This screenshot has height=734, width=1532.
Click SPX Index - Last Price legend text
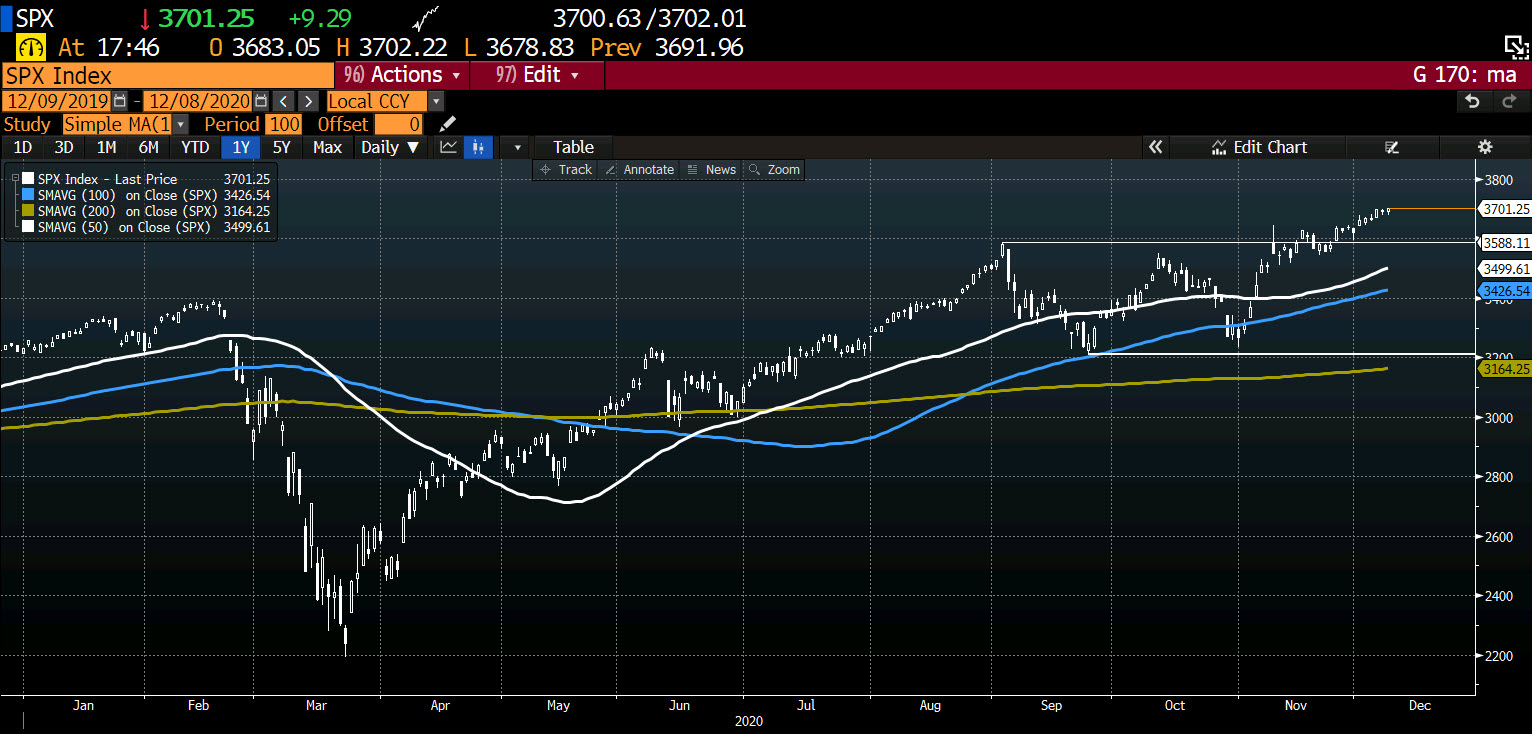[x=107, y=179]
